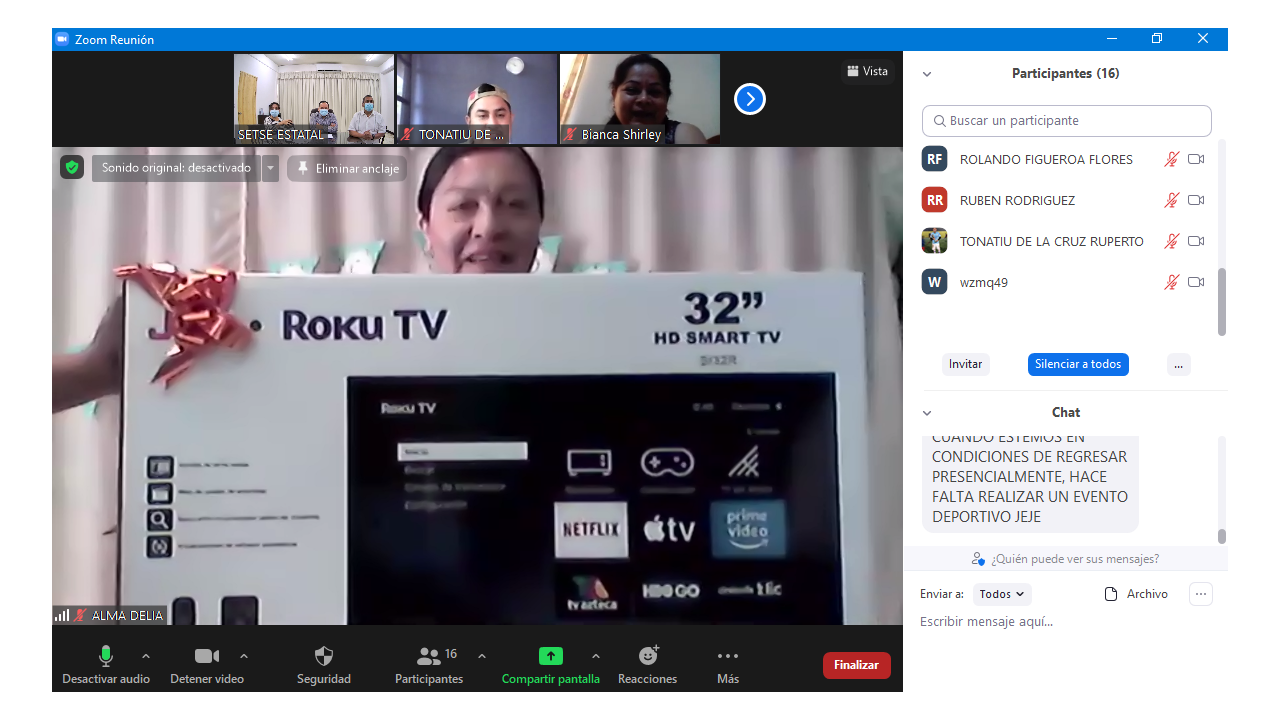
Task: Click green encryption shield icon
Action: coord(71,167)
